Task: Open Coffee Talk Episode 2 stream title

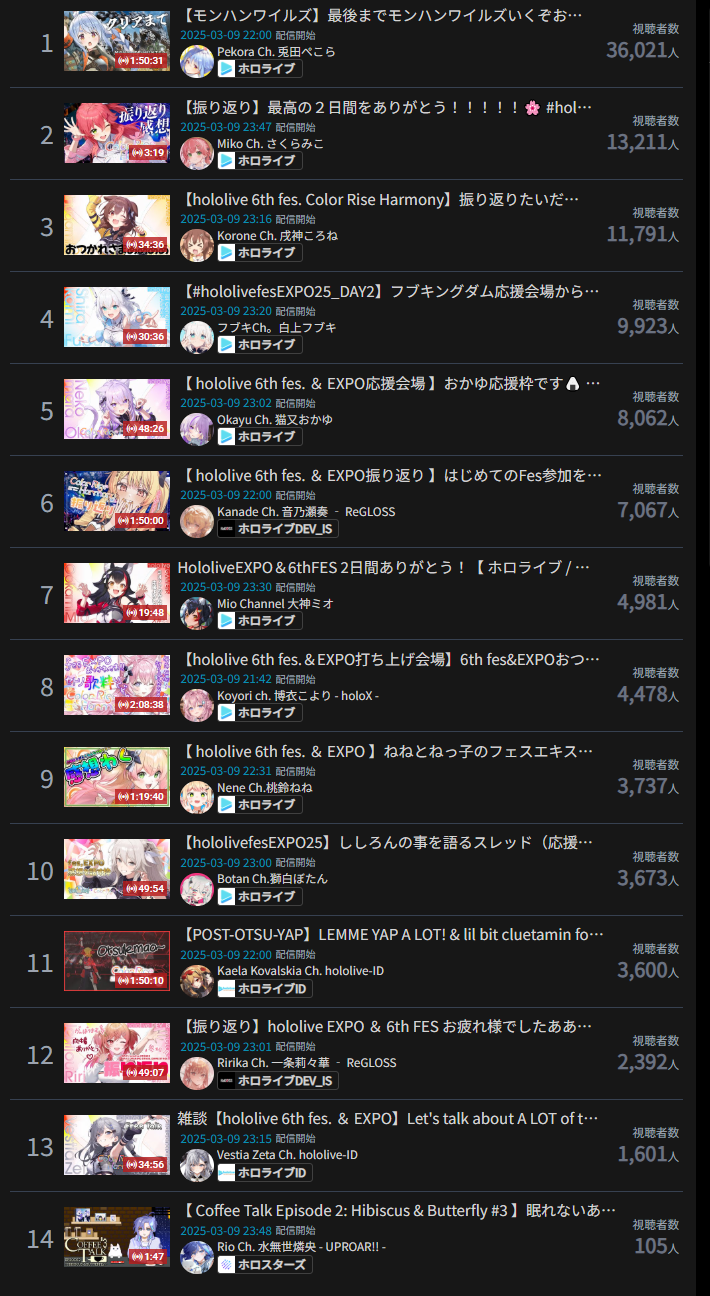Action: (397, 1211)
